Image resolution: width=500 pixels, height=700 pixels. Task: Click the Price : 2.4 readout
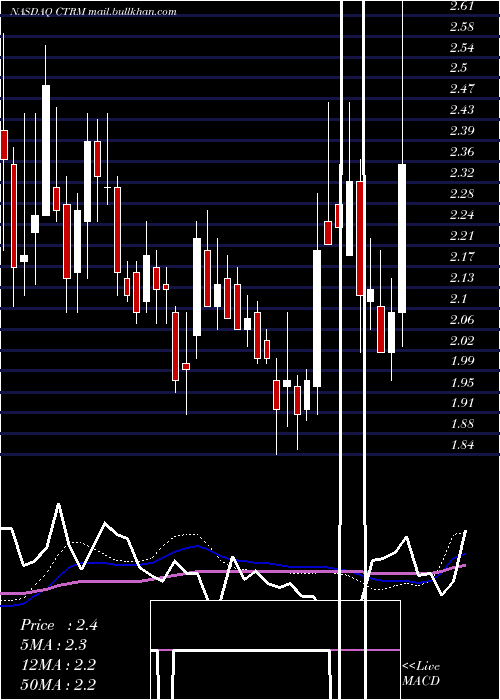[59, 625]
